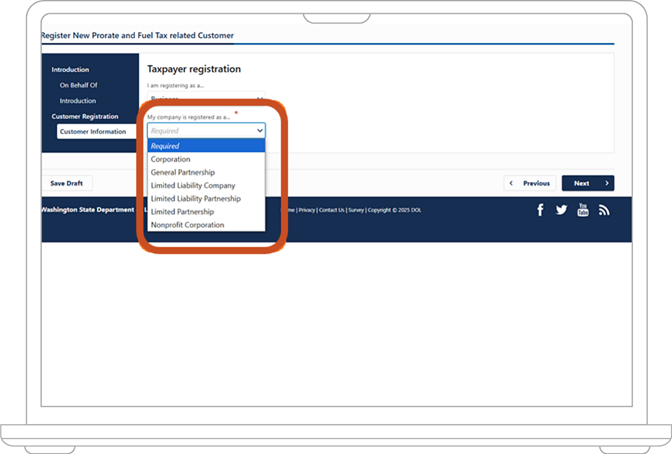Pick Nonprofit Corporation option

pos(206,225)
